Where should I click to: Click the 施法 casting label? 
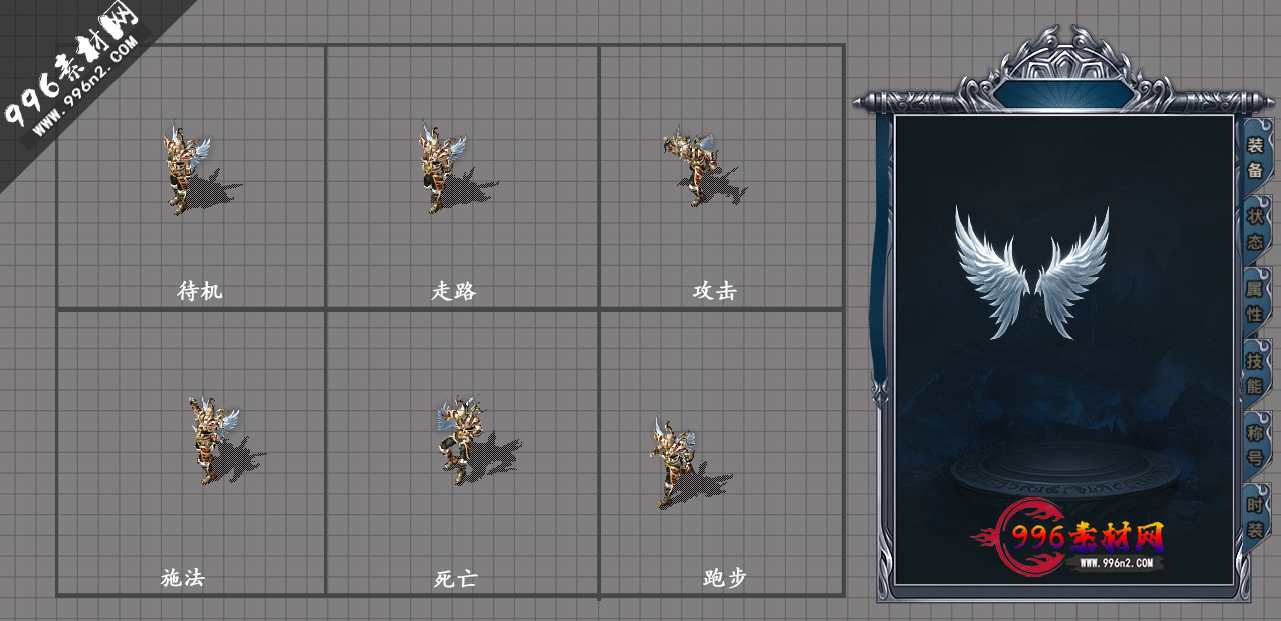pos(183,578)
